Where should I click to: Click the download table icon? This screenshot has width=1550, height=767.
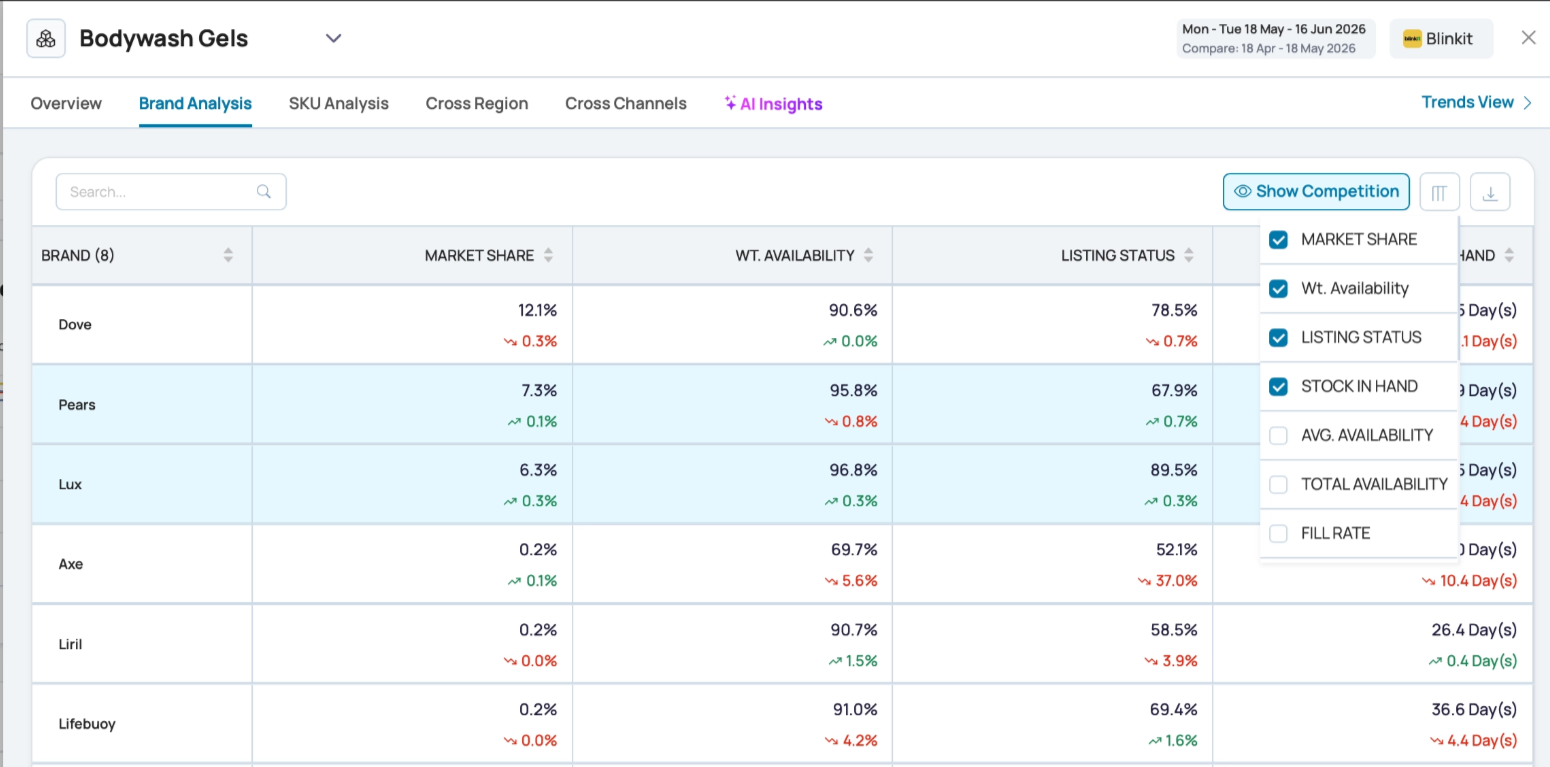(x=1489, y=192)
